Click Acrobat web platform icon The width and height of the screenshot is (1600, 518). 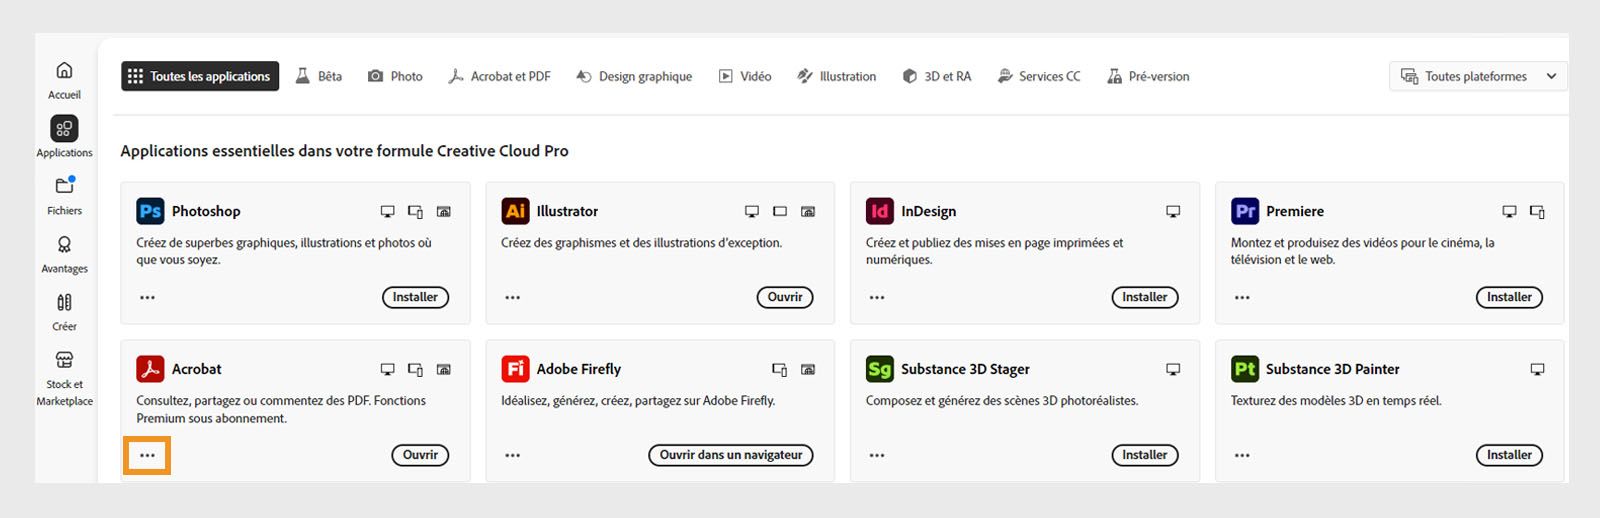444,369
